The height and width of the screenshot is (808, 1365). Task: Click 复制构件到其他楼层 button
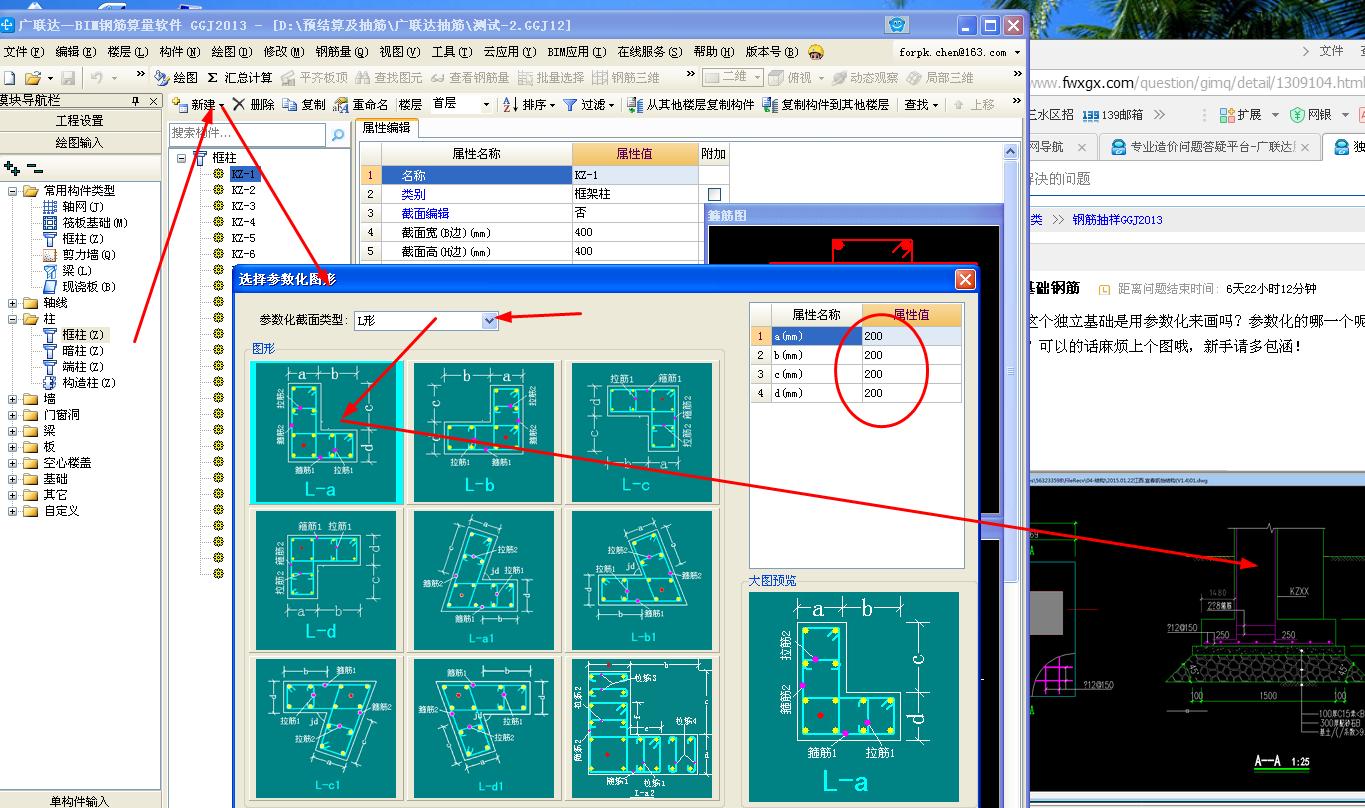pos(826,104)
